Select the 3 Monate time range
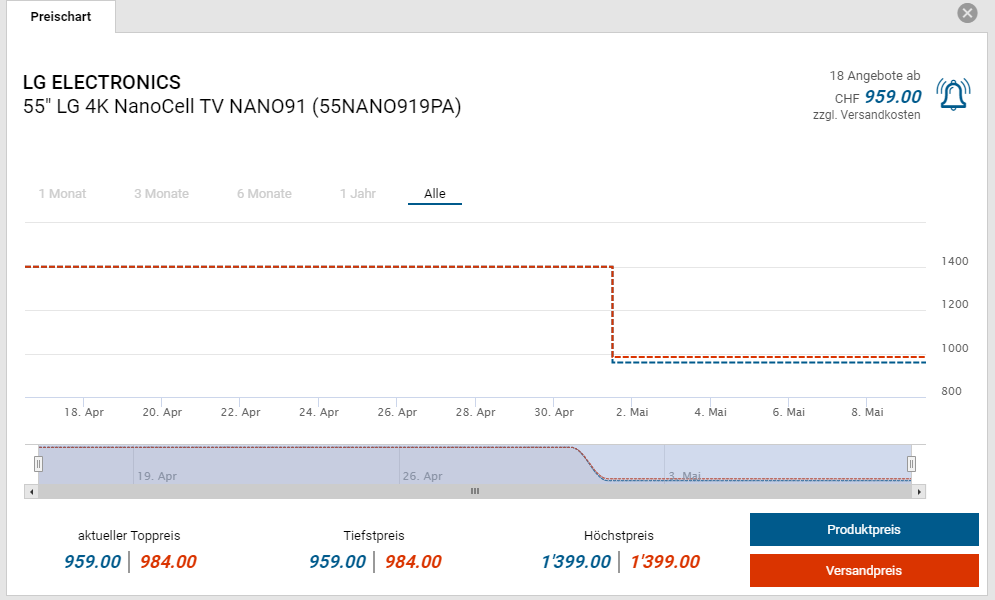995x600 pixels. 161,194
